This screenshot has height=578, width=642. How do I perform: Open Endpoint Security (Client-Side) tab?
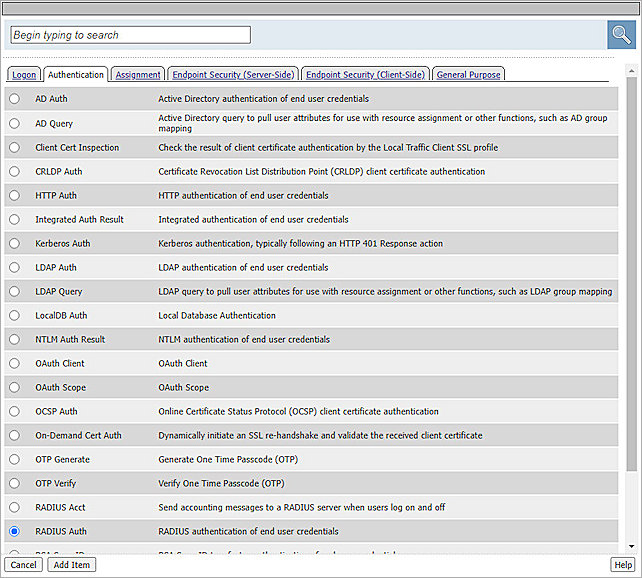pyautogui.click(x=365, y=75)
